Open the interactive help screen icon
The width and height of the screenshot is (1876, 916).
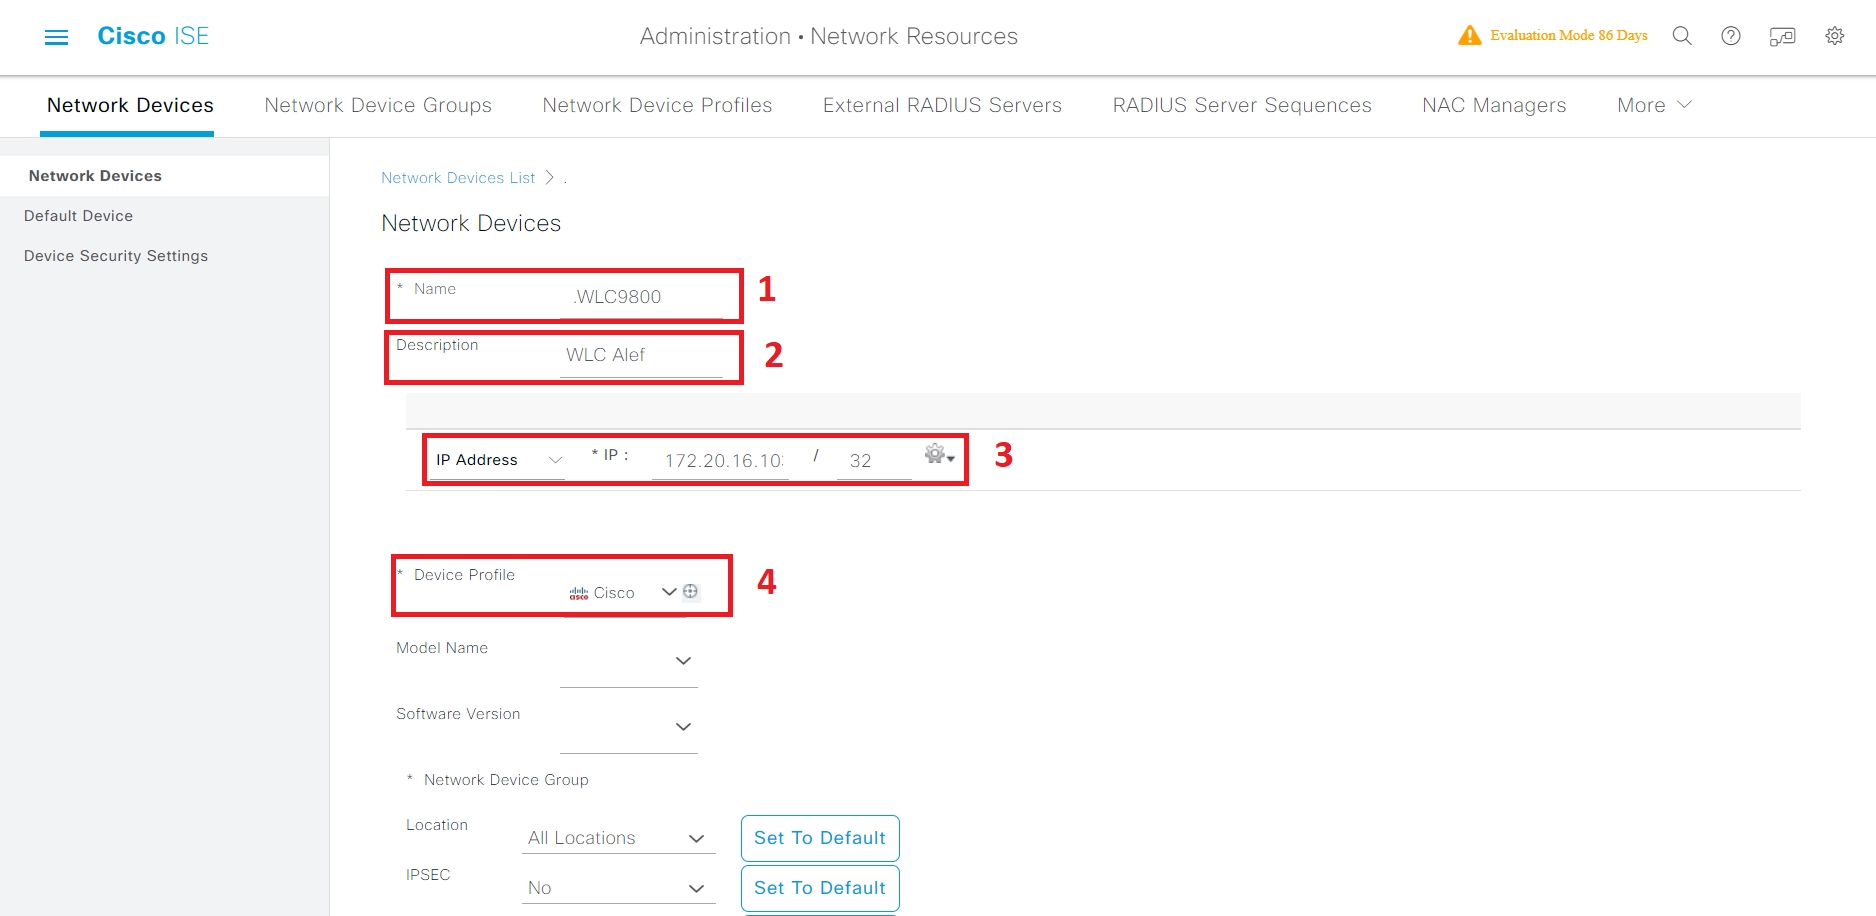pyautogui.click(x=1782, y=37)
